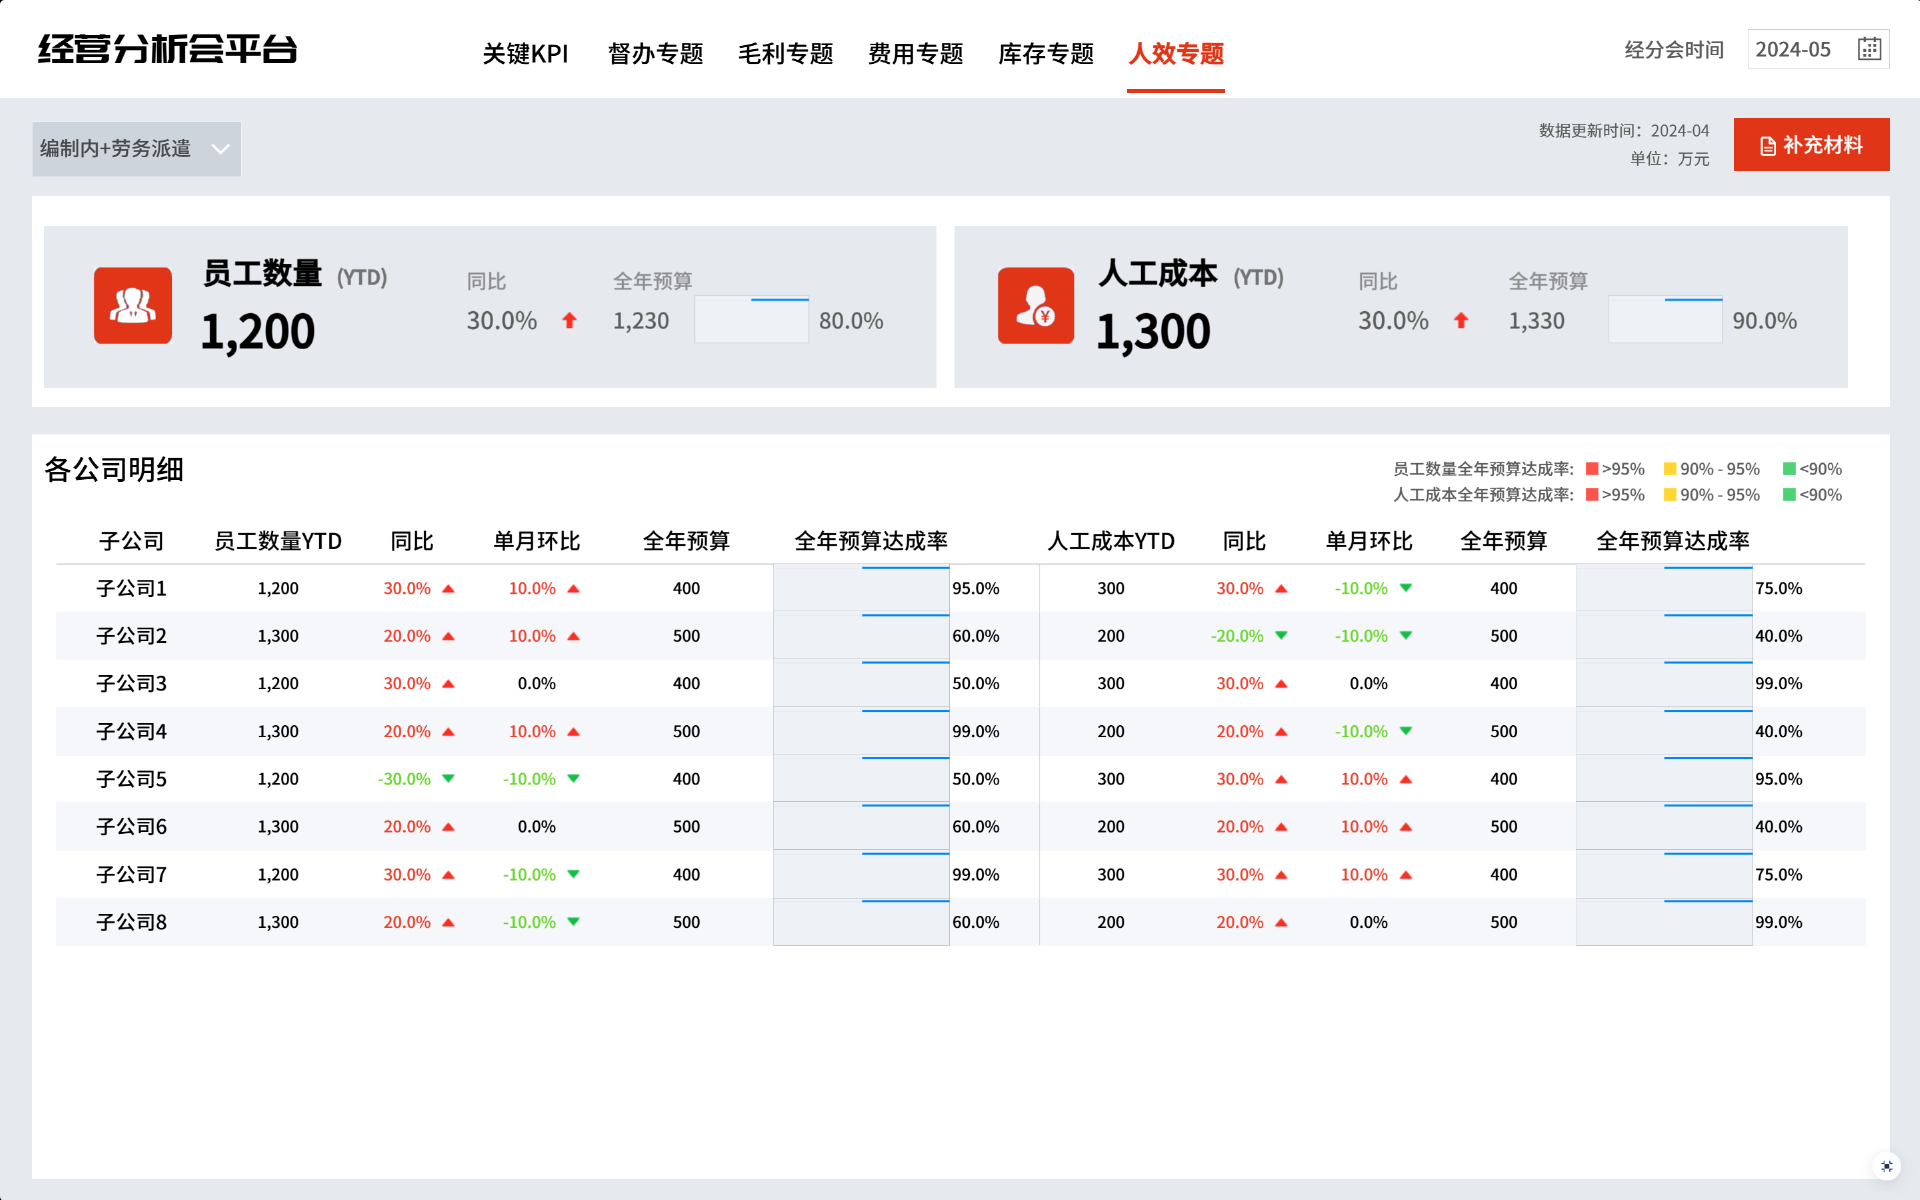Viewport: 1920px width, 1200px height.
Task: Click the green <90% legend swatch for 人工成本
Action: tap(1789, 495)
